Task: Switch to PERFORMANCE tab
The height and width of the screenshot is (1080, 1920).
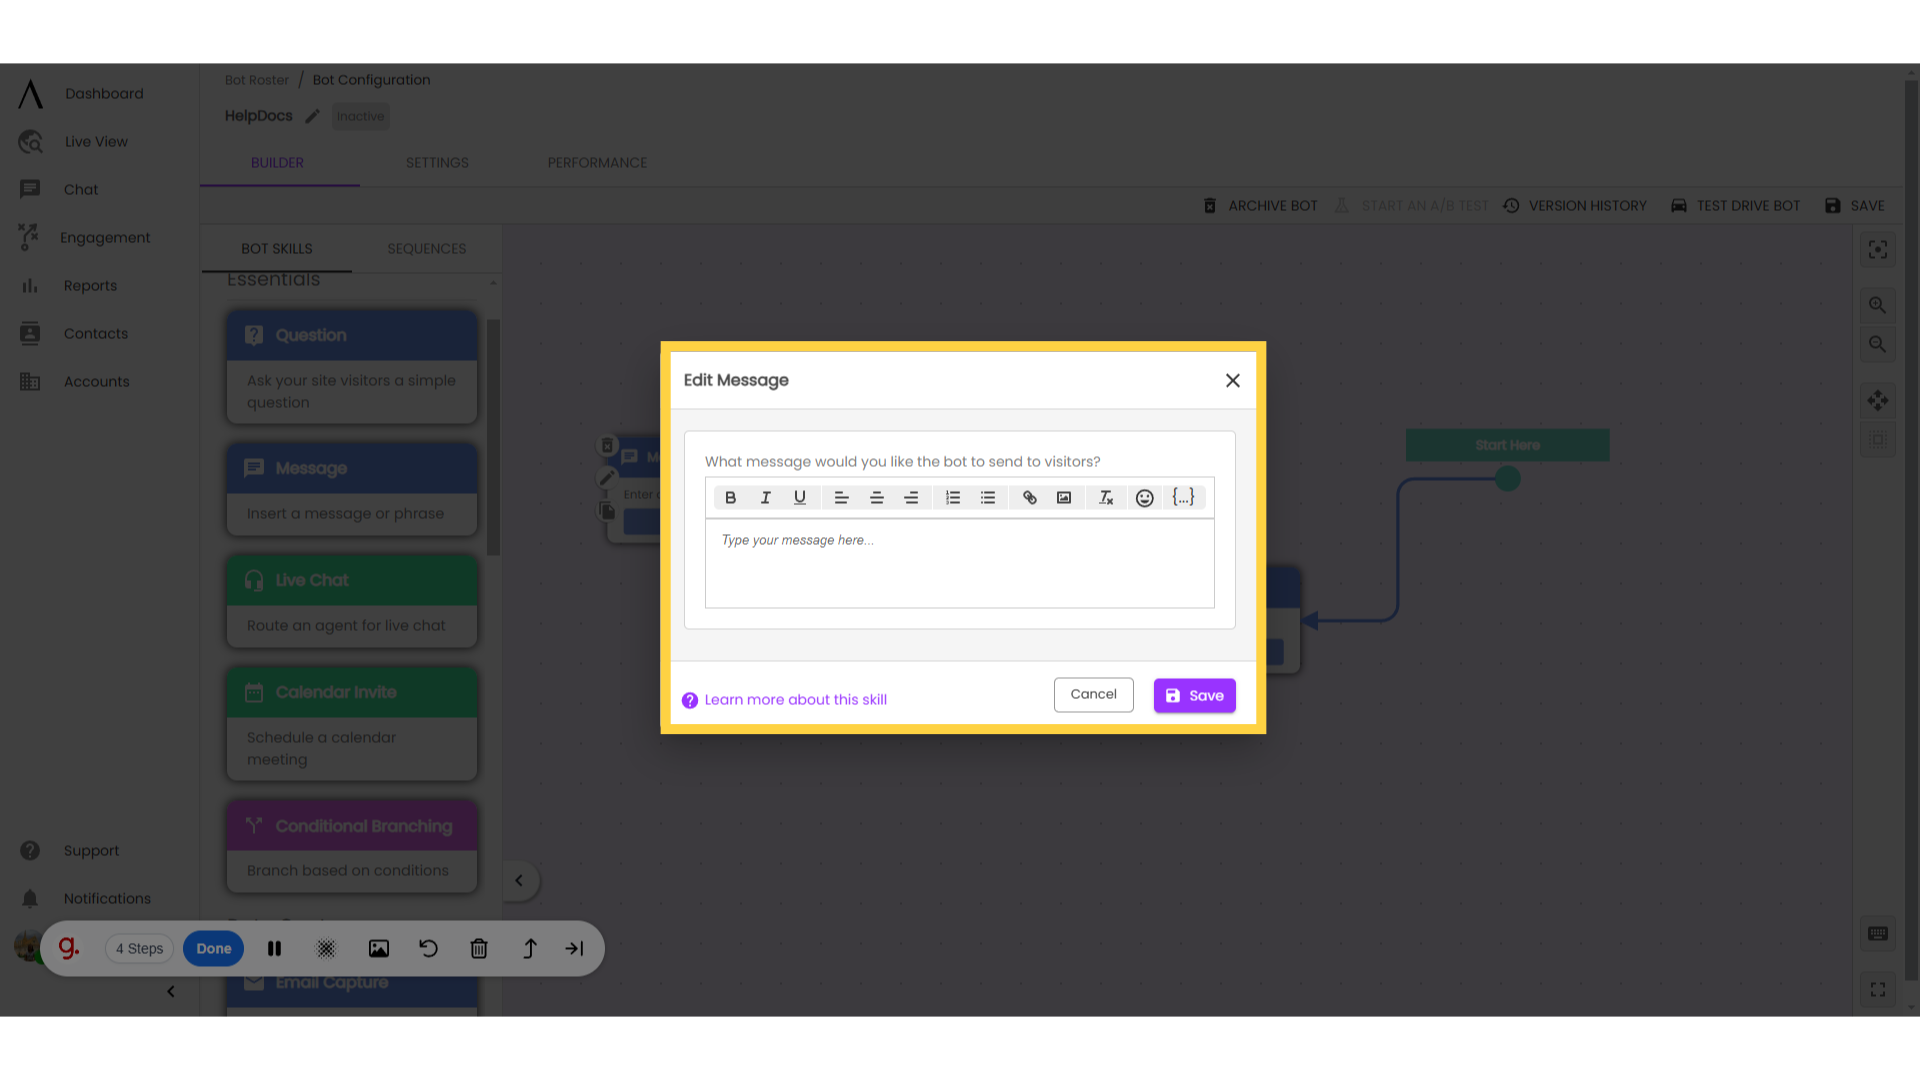Action: point(596,162)
